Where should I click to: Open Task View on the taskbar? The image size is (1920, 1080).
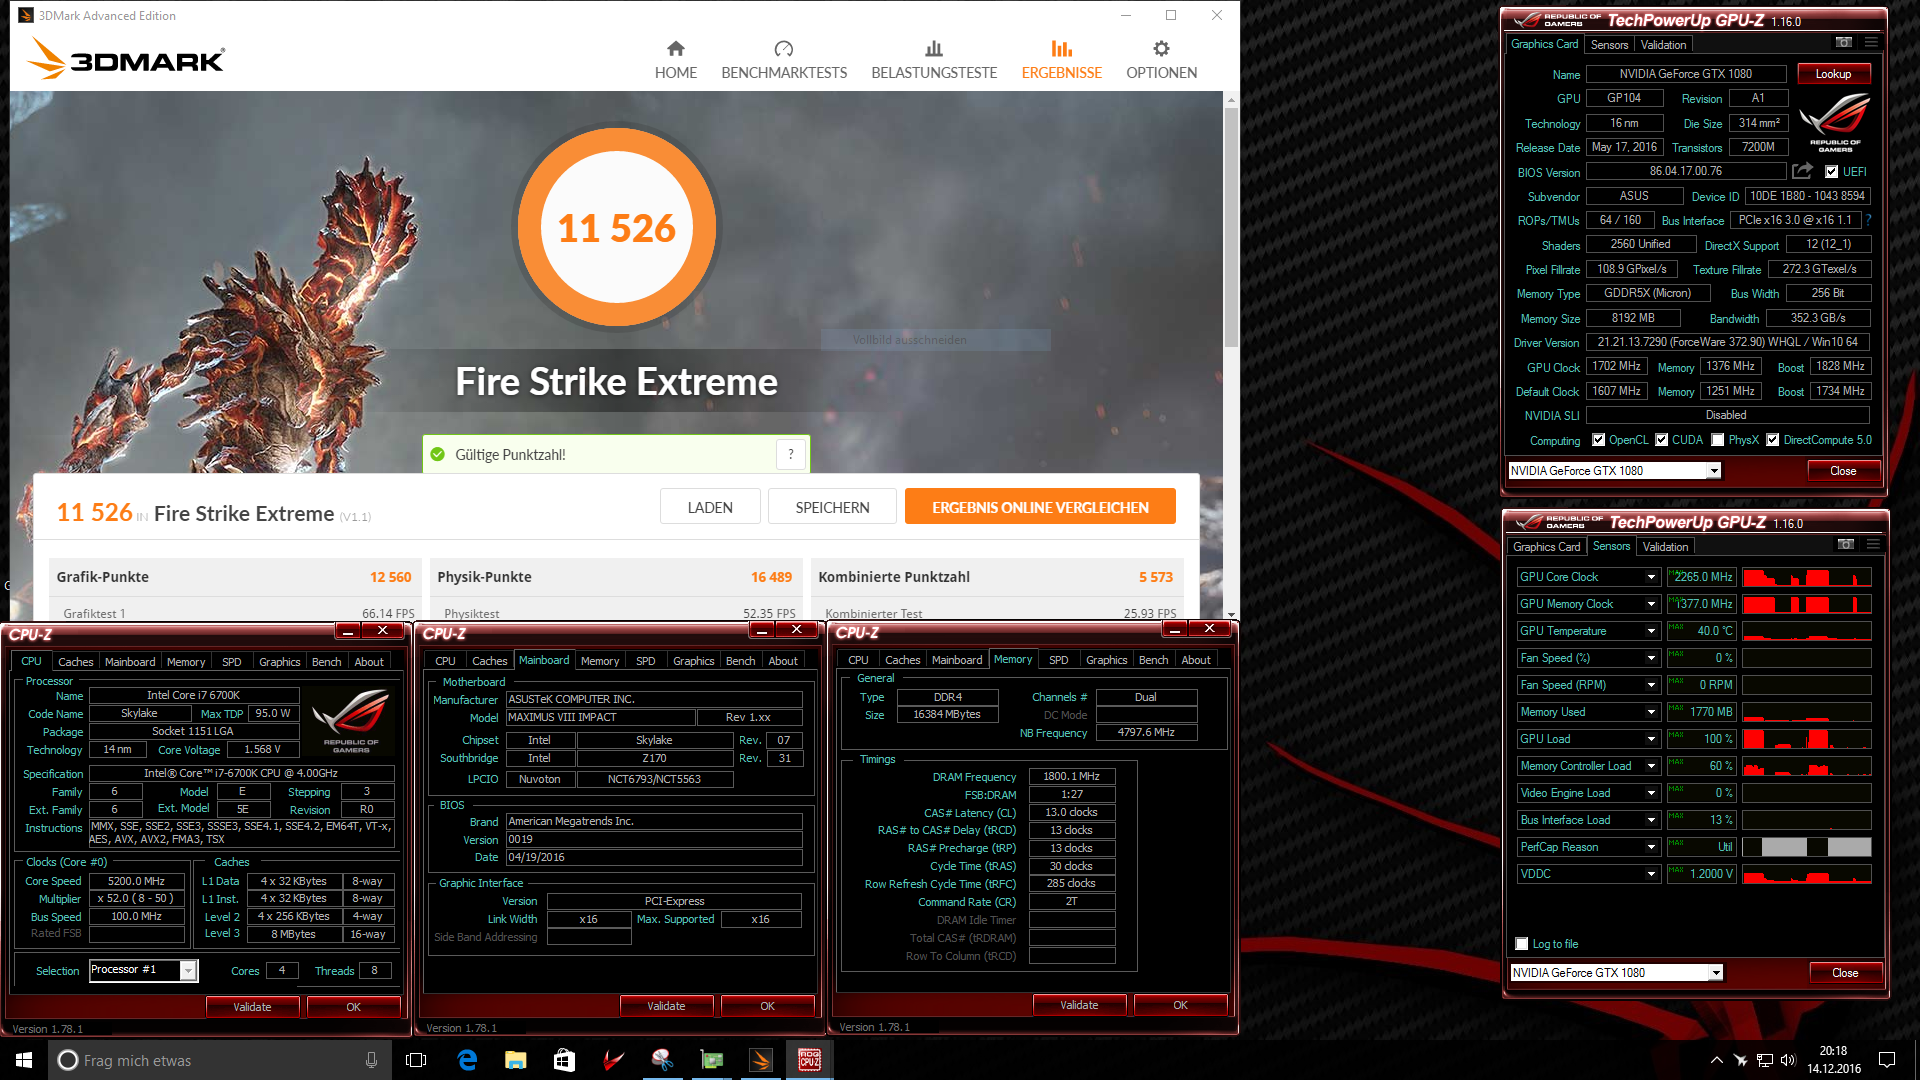[x=416, y=1060]
